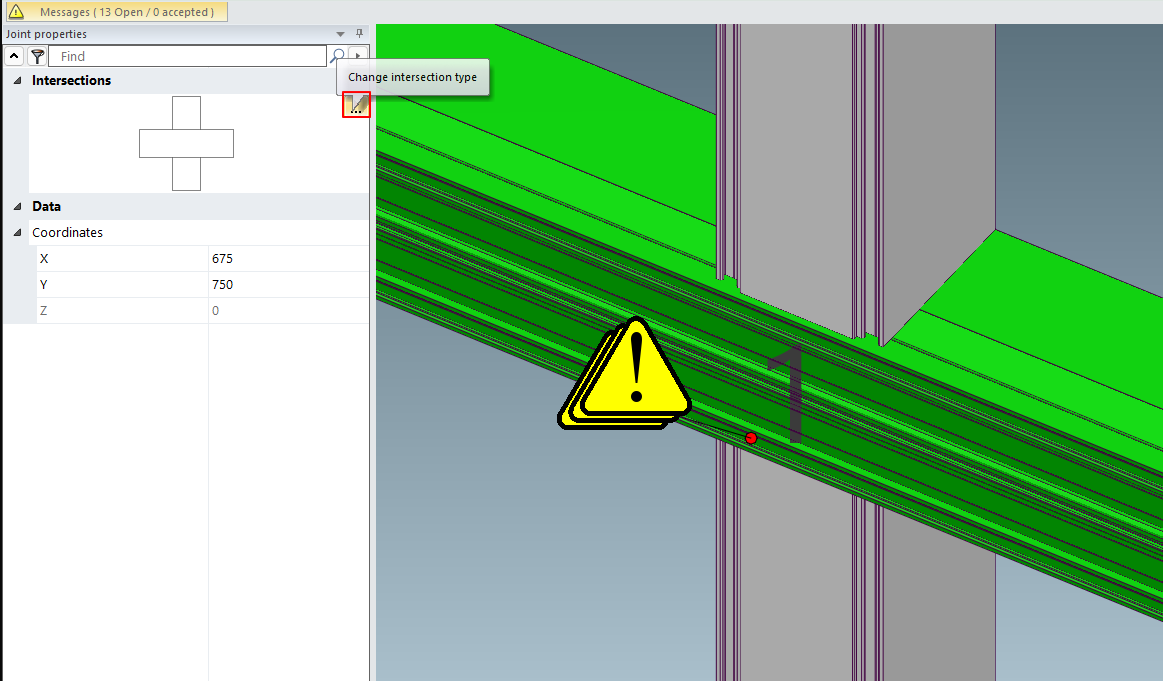Collapse the Intersections section
The width and height of the screenshot is (1163, 681).
click(17, 81)
